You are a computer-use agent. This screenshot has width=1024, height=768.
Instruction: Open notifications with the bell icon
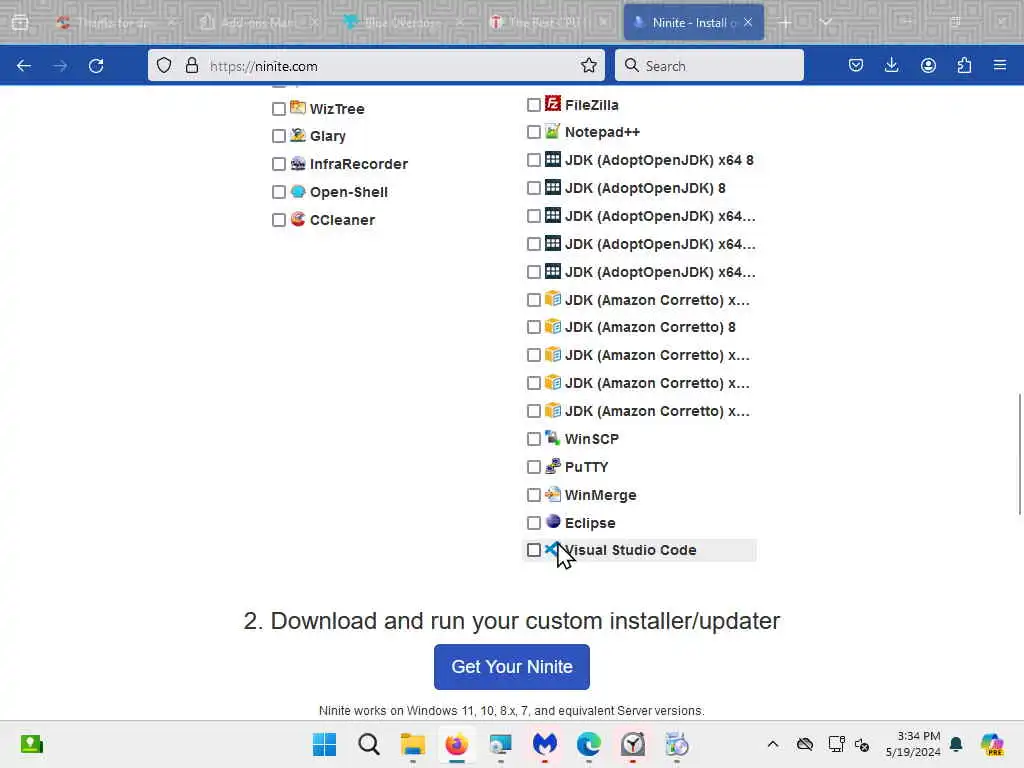coord(956,744)
